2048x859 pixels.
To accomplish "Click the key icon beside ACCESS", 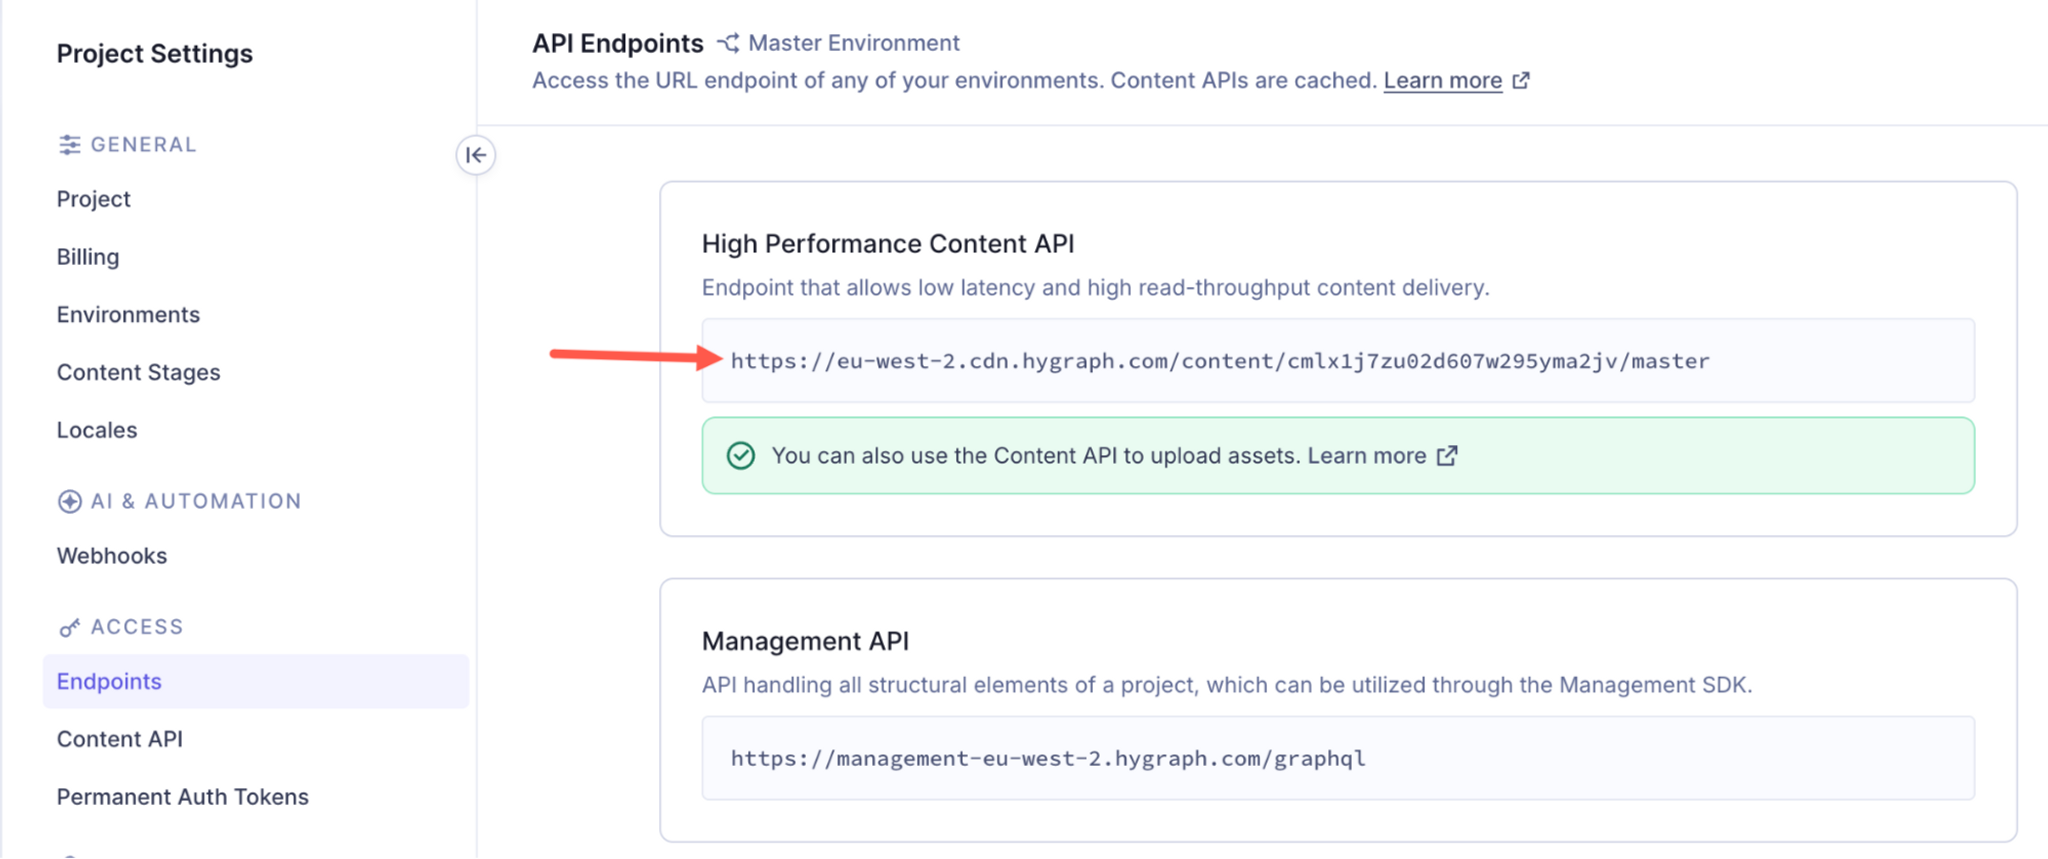I will click(69, 627).
